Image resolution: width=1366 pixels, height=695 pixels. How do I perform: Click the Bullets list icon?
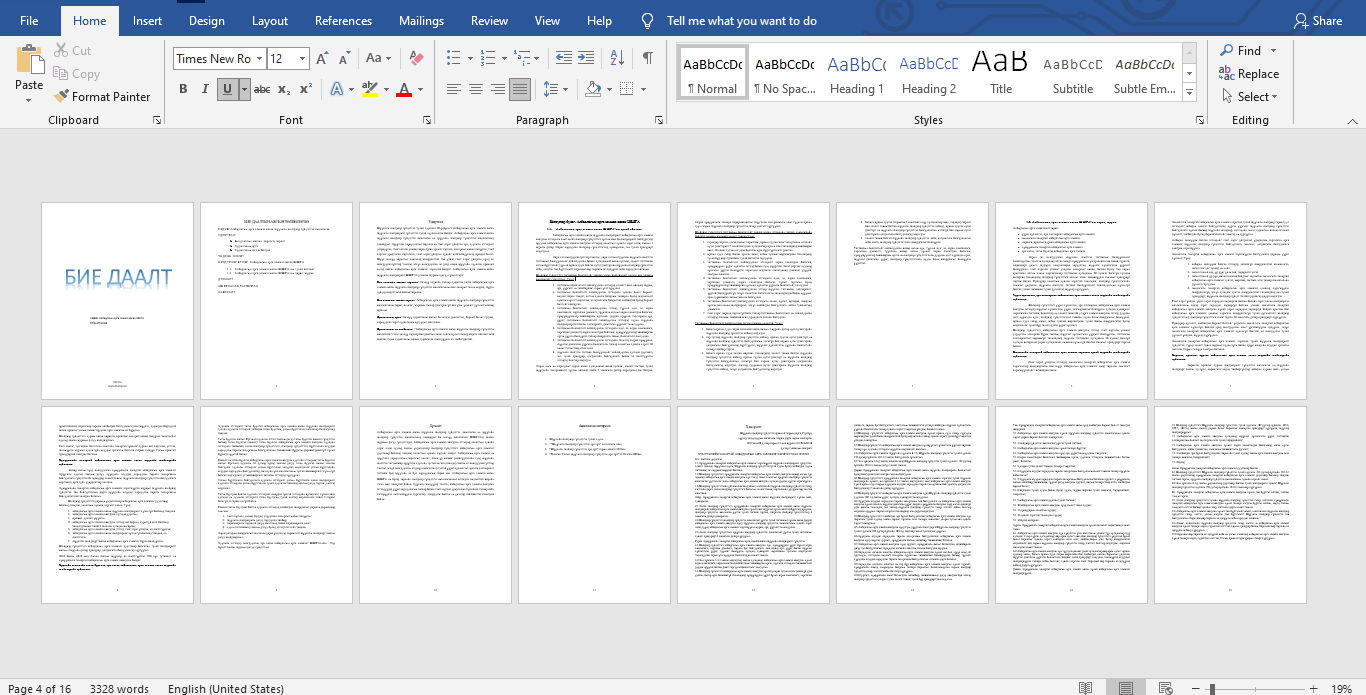[454, 59]
